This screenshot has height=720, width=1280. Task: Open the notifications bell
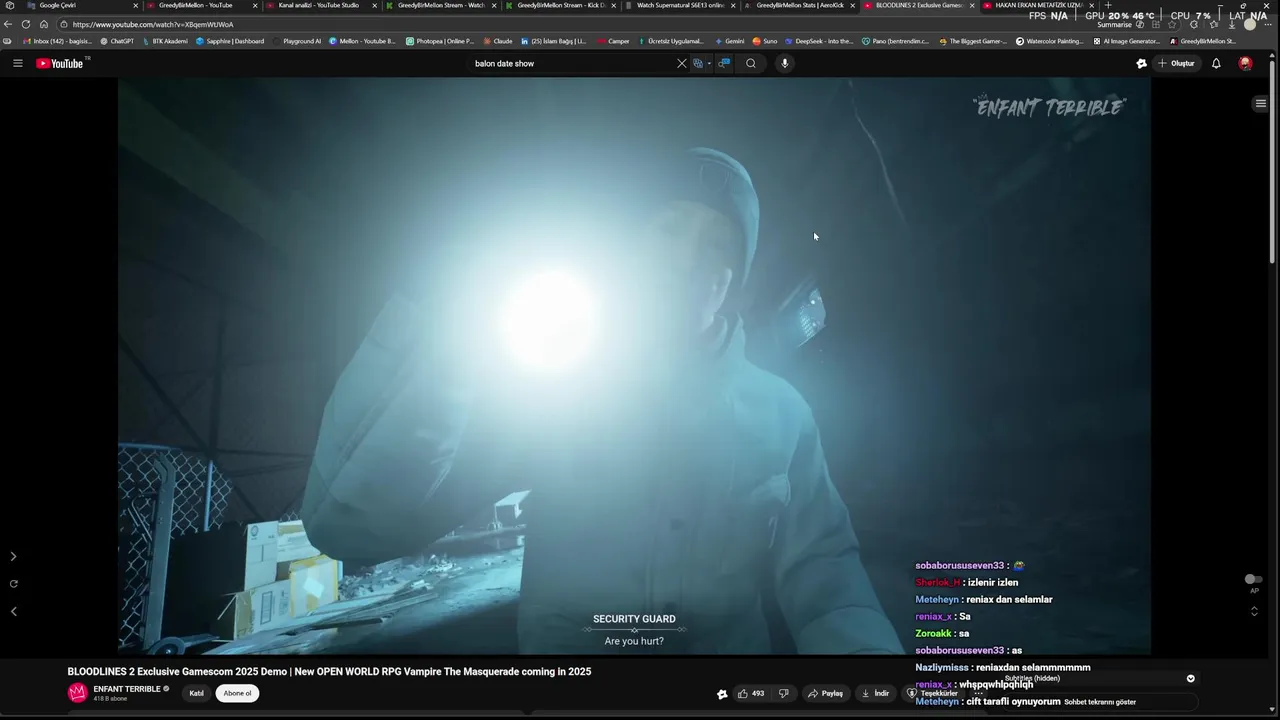click(1216, 63)
